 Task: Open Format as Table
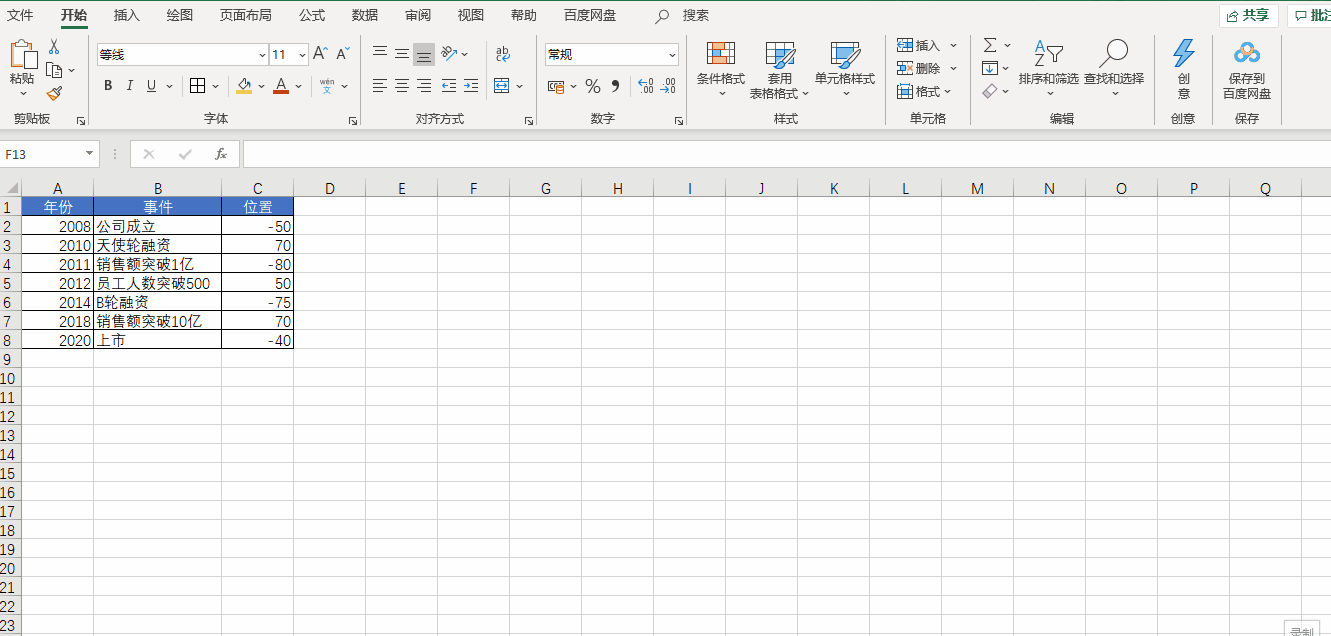pyautogui.click(x=780, y=69)
